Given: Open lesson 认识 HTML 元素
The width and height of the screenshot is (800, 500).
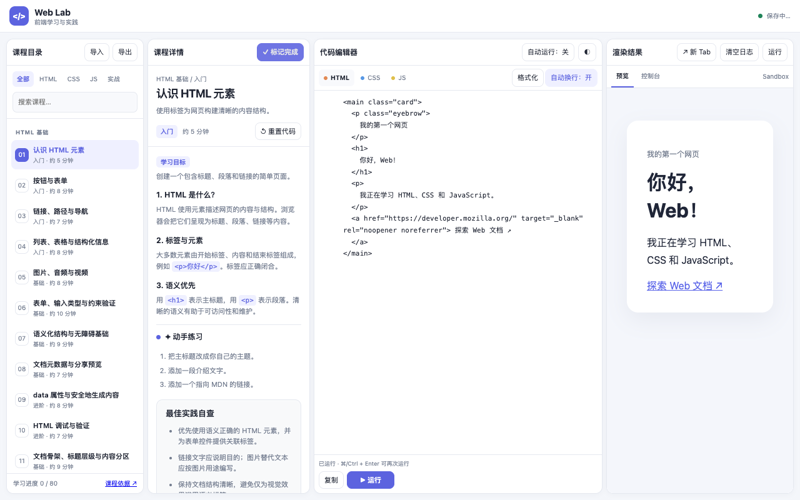Looking at the screenshot, I should [75, 155].
